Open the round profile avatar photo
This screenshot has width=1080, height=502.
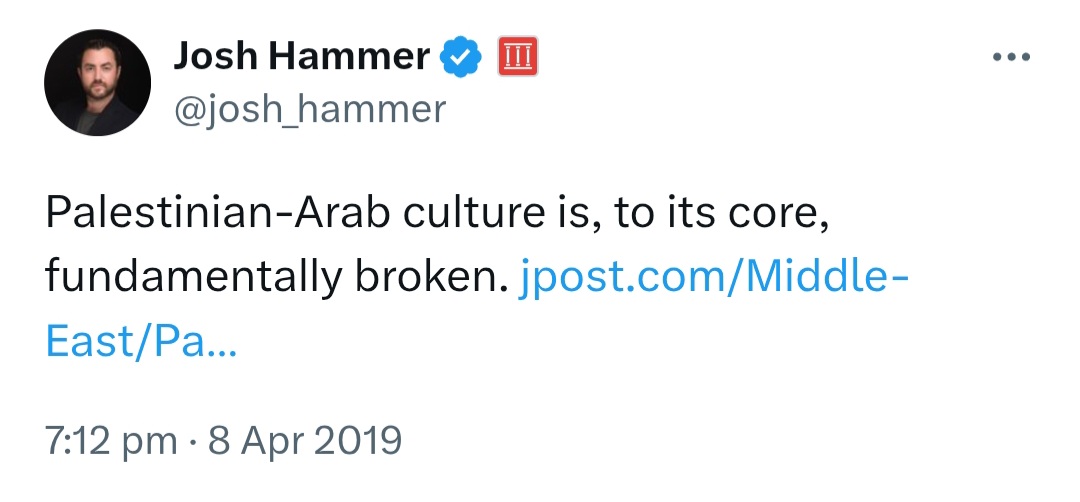[97, 83]
